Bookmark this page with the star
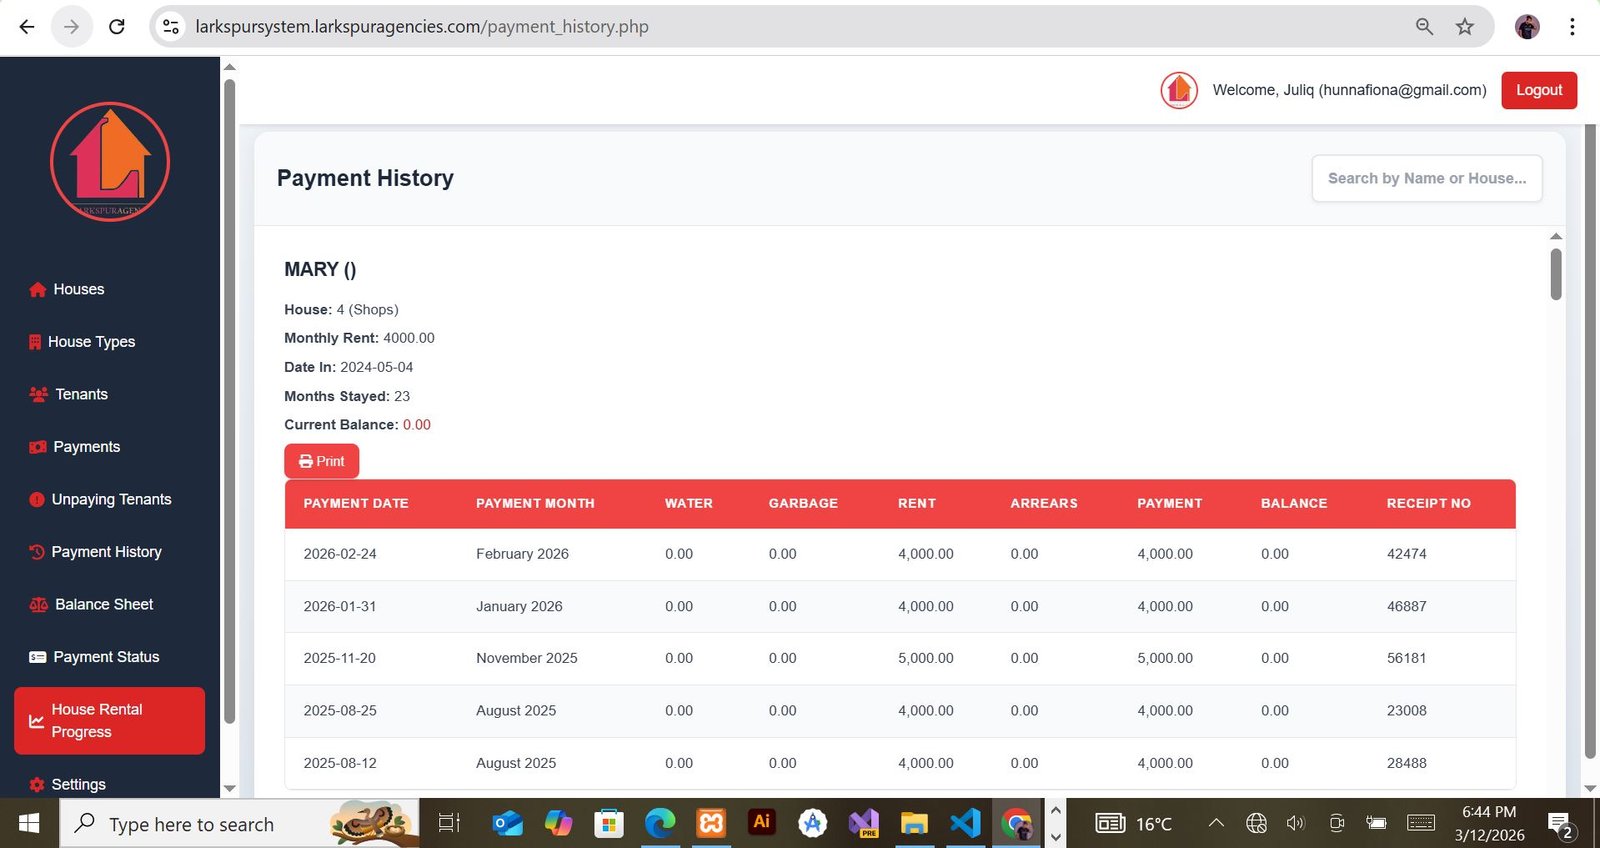The image size is (1600, 848). coord(1465,27)
